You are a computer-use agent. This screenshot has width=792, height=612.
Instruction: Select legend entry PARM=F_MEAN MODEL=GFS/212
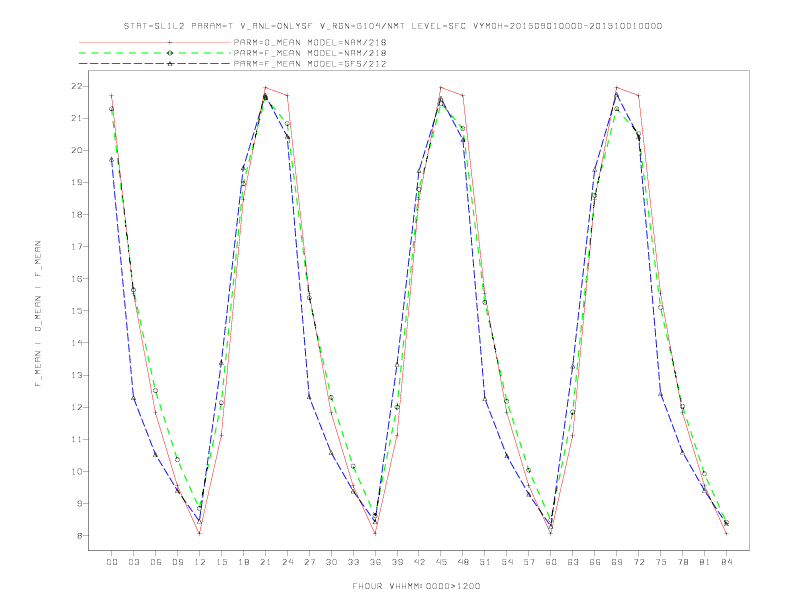coord(310,64)
